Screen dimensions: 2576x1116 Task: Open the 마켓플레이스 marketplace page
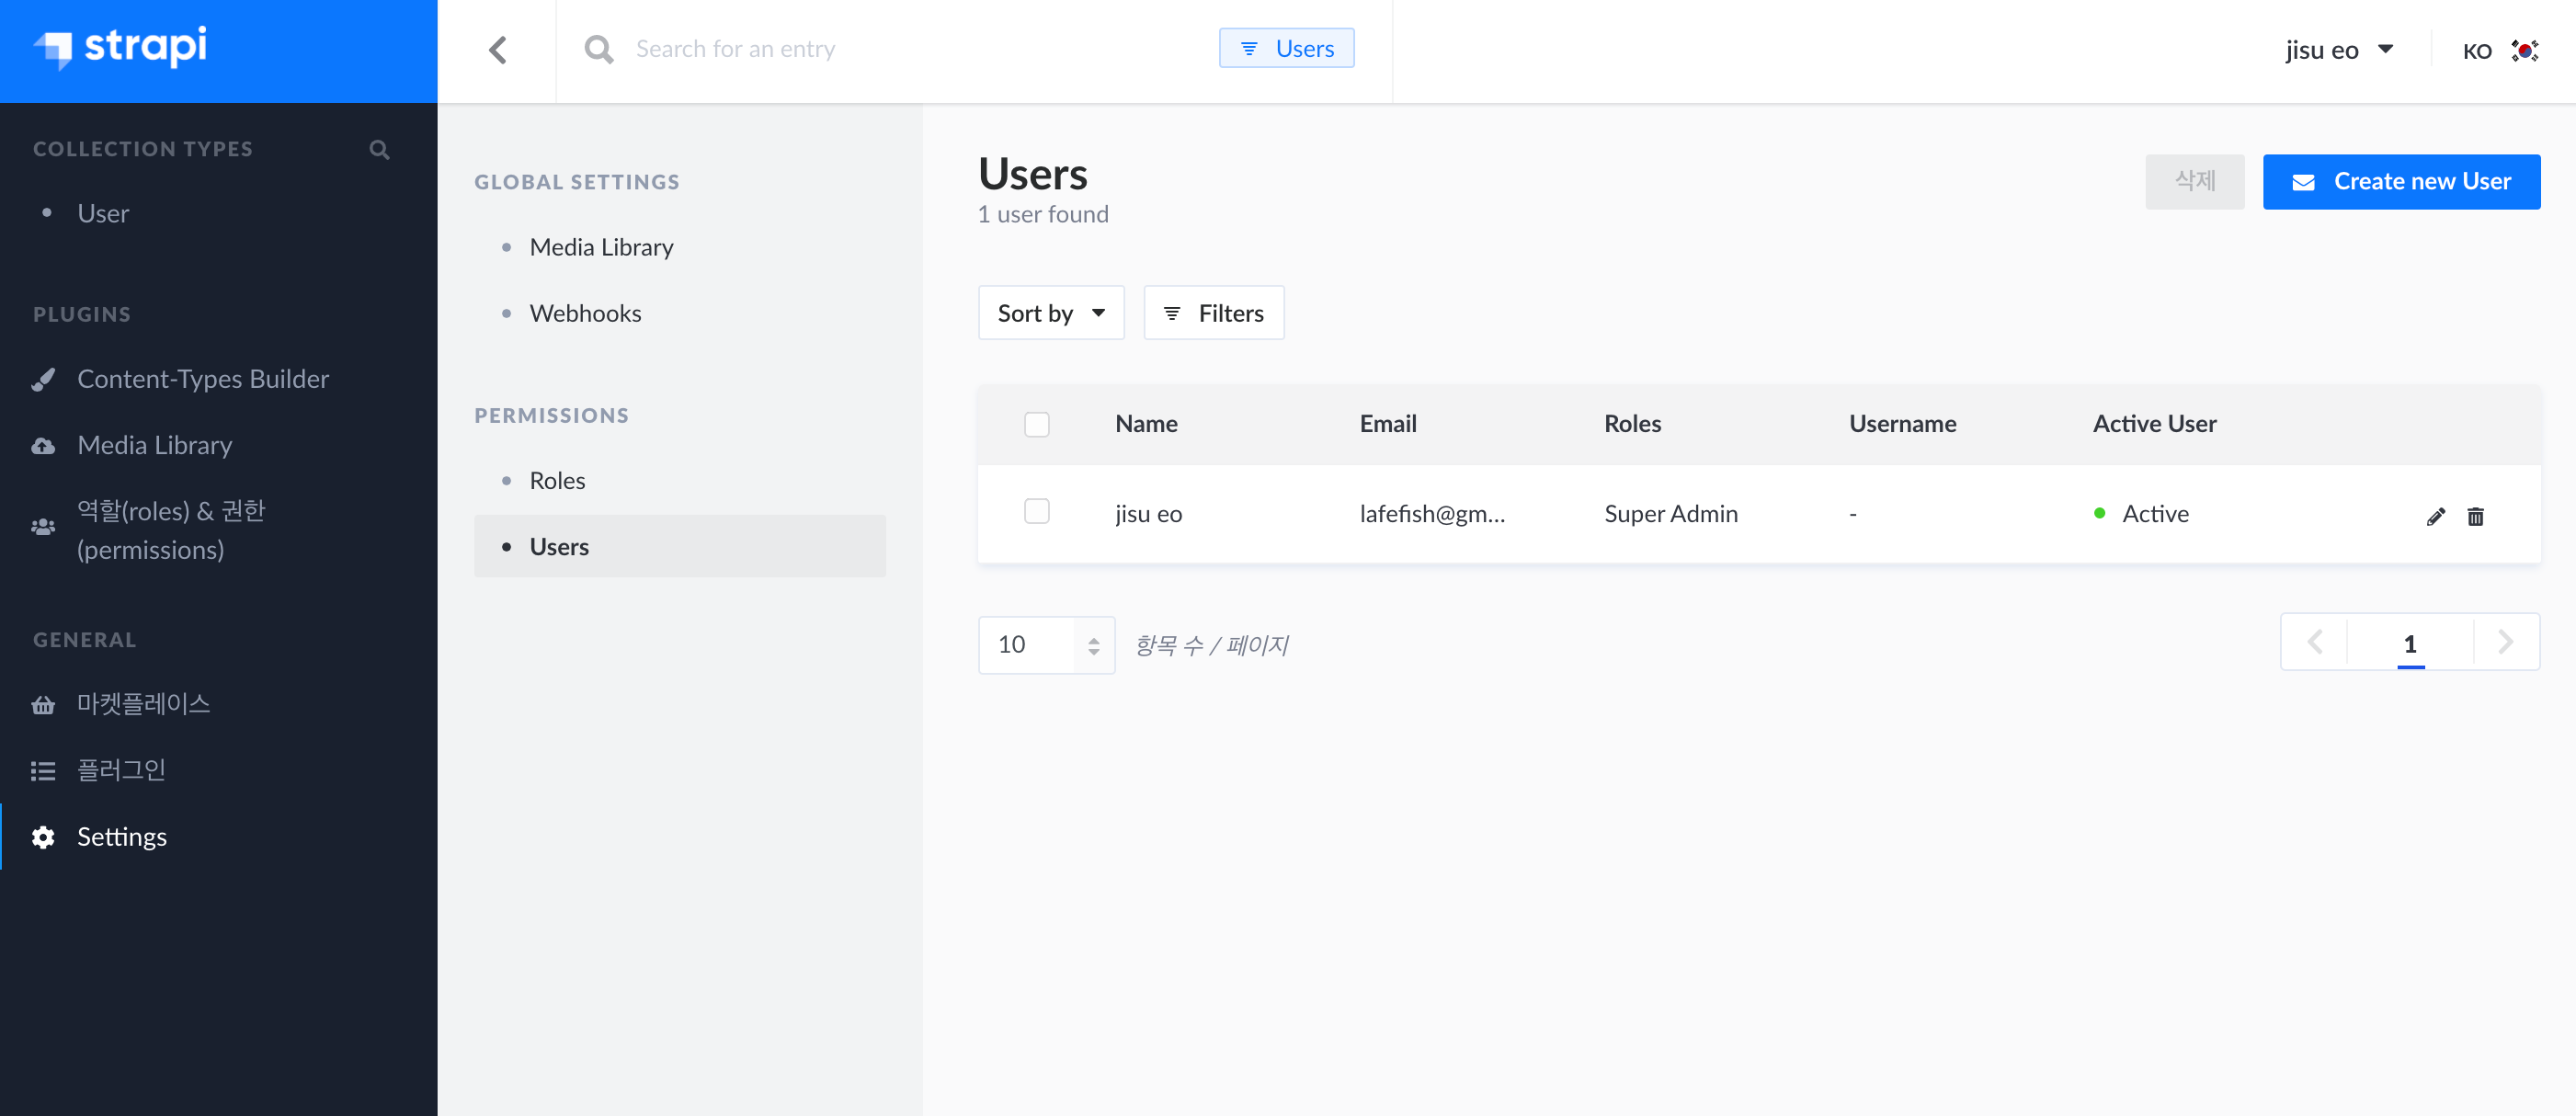click(143, 704)
